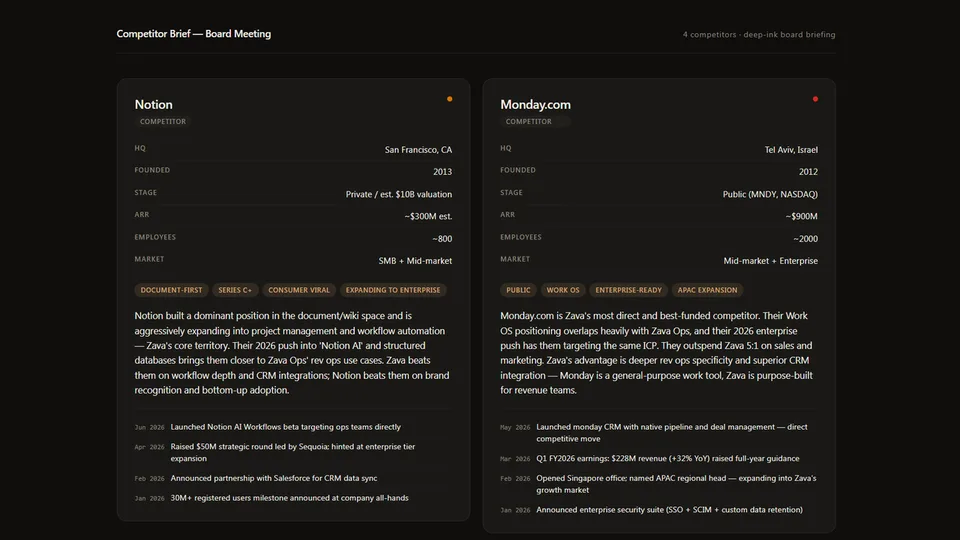Click '~$300M est.' ARR value

click(x=428, y=216)
